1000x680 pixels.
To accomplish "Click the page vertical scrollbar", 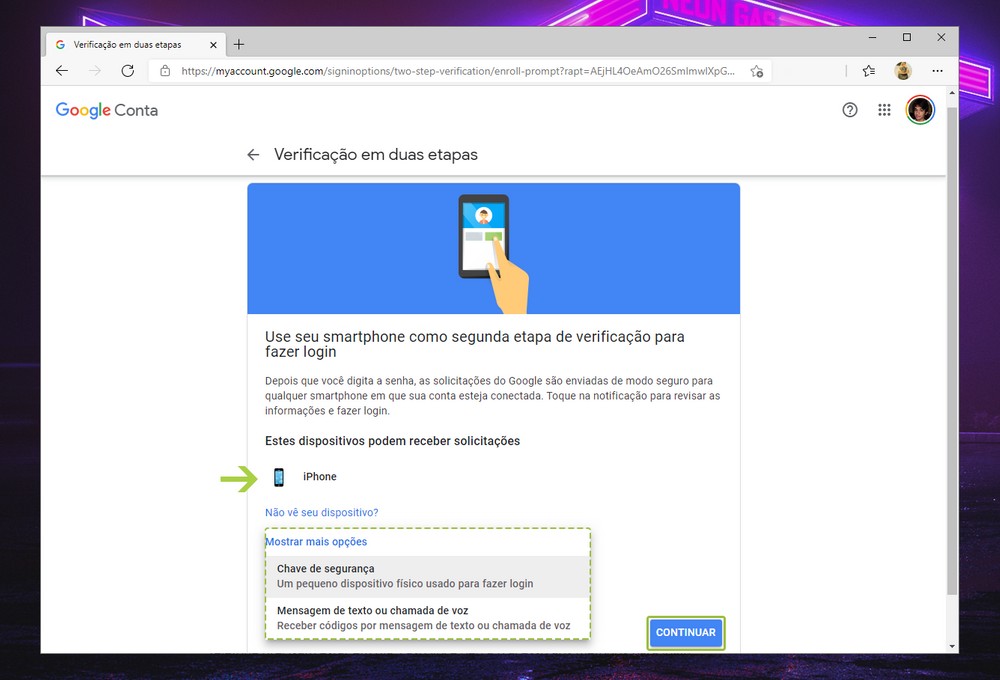I will click(x=951, y=350).
